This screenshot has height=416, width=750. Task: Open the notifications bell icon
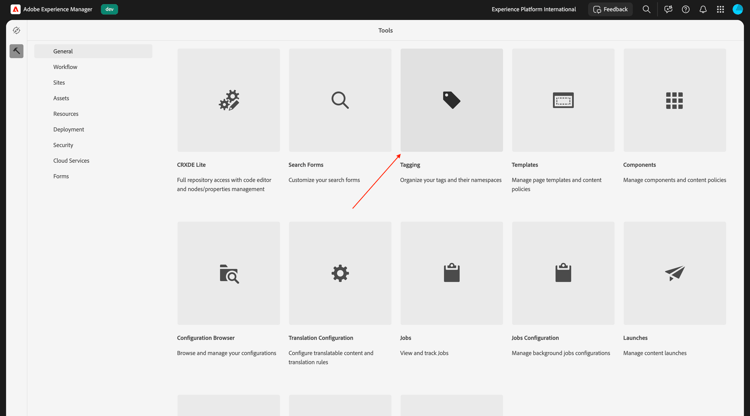[x=703, y=9]
